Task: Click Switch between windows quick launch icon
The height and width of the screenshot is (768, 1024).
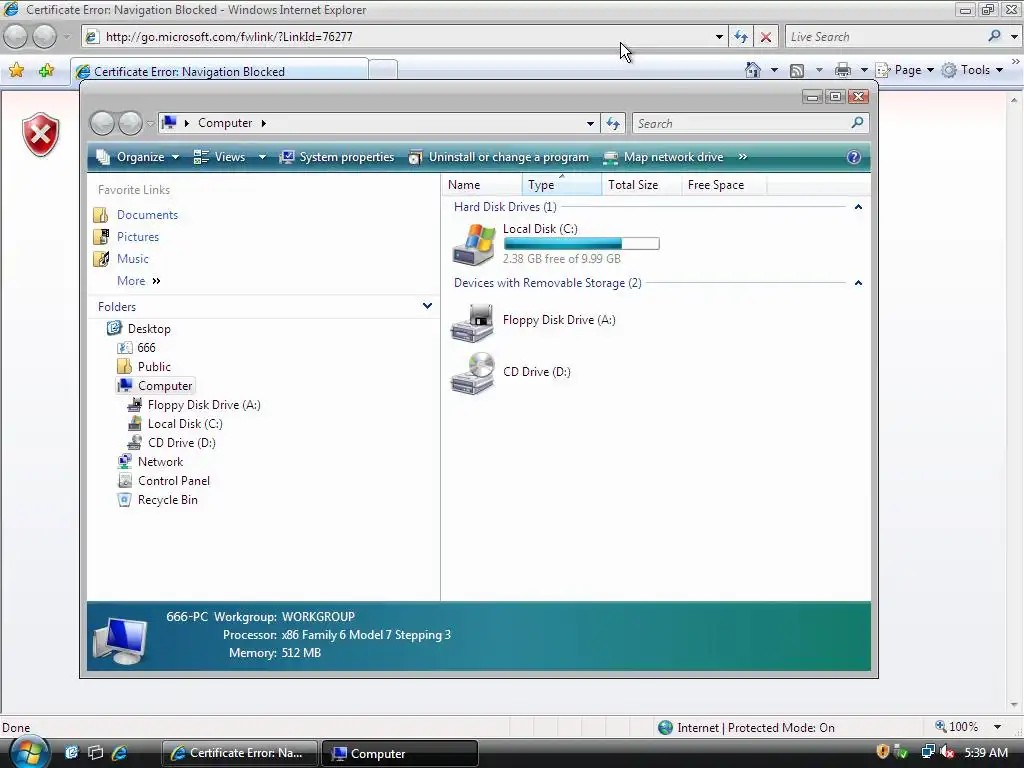Action: pos(95,752)
